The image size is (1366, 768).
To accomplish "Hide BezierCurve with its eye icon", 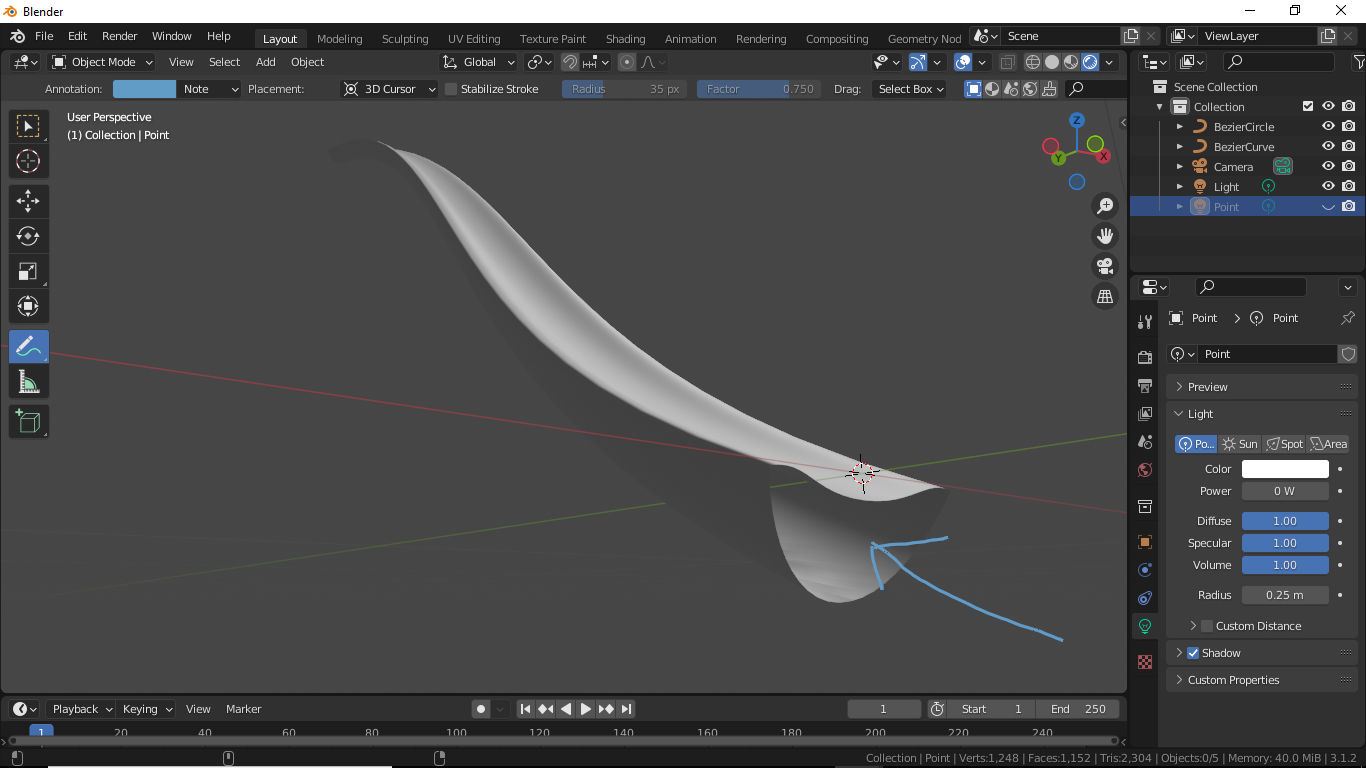I will coord(1328,147).
